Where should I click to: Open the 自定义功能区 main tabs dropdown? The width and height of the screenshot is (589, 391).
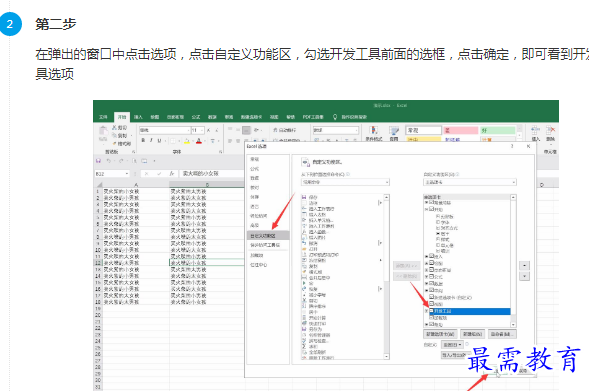coord(470,182)
